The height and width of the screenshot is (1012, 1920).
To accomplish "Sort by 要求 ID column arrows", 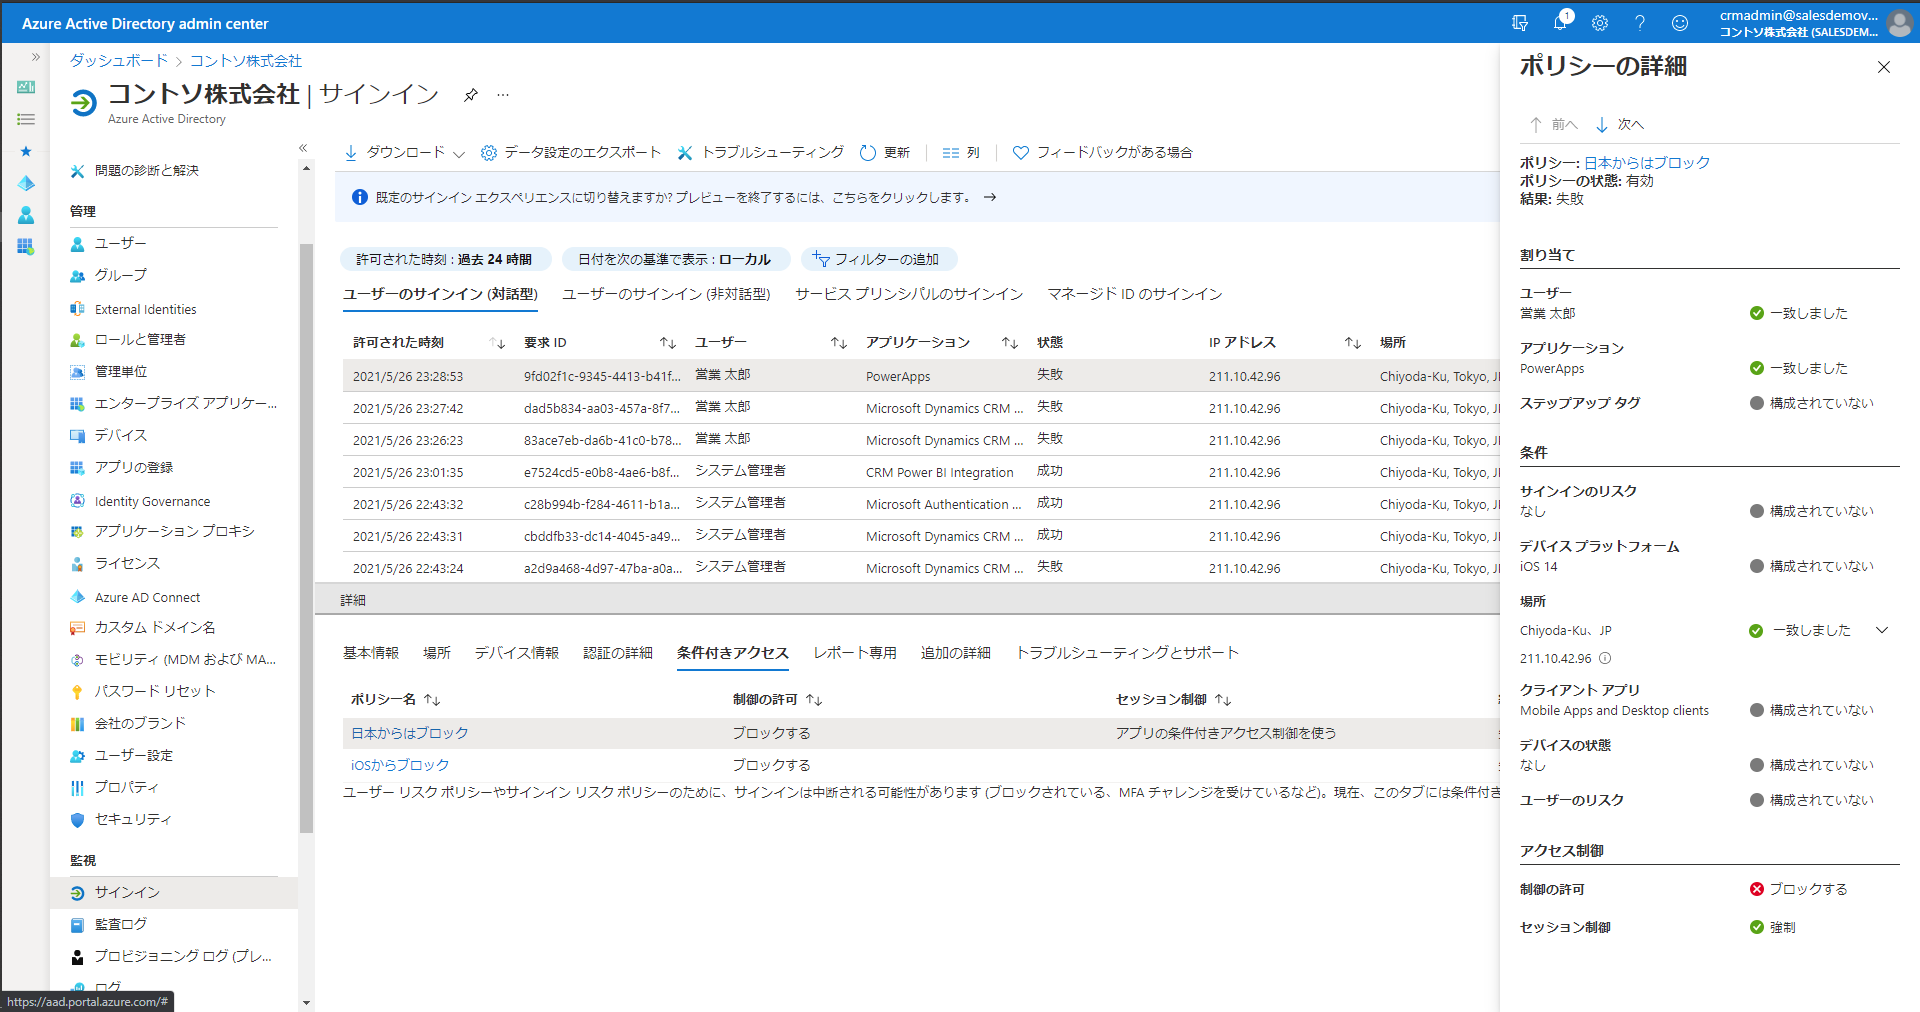I will 668,343.
